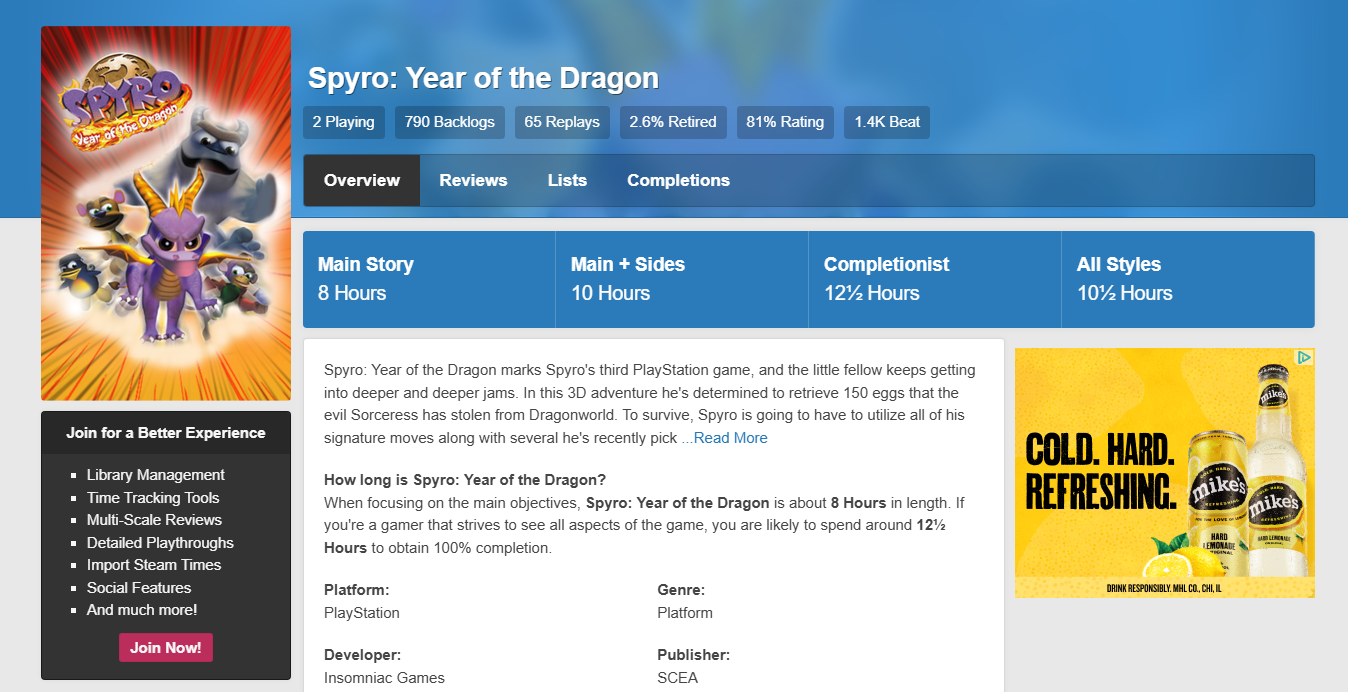Click the Join for a Better Experience heading
Screen dimensions: 1348x692
click(166, 433)
